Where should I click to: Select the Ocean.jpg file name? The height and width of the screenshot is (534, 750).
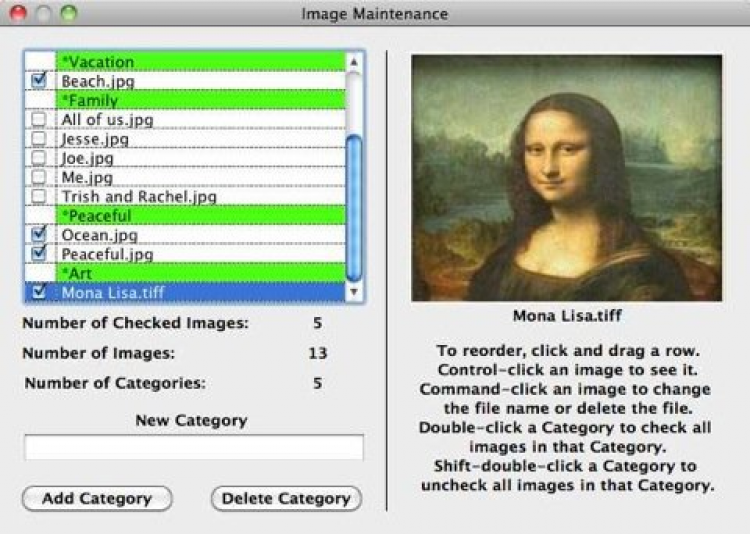point(99,235)
